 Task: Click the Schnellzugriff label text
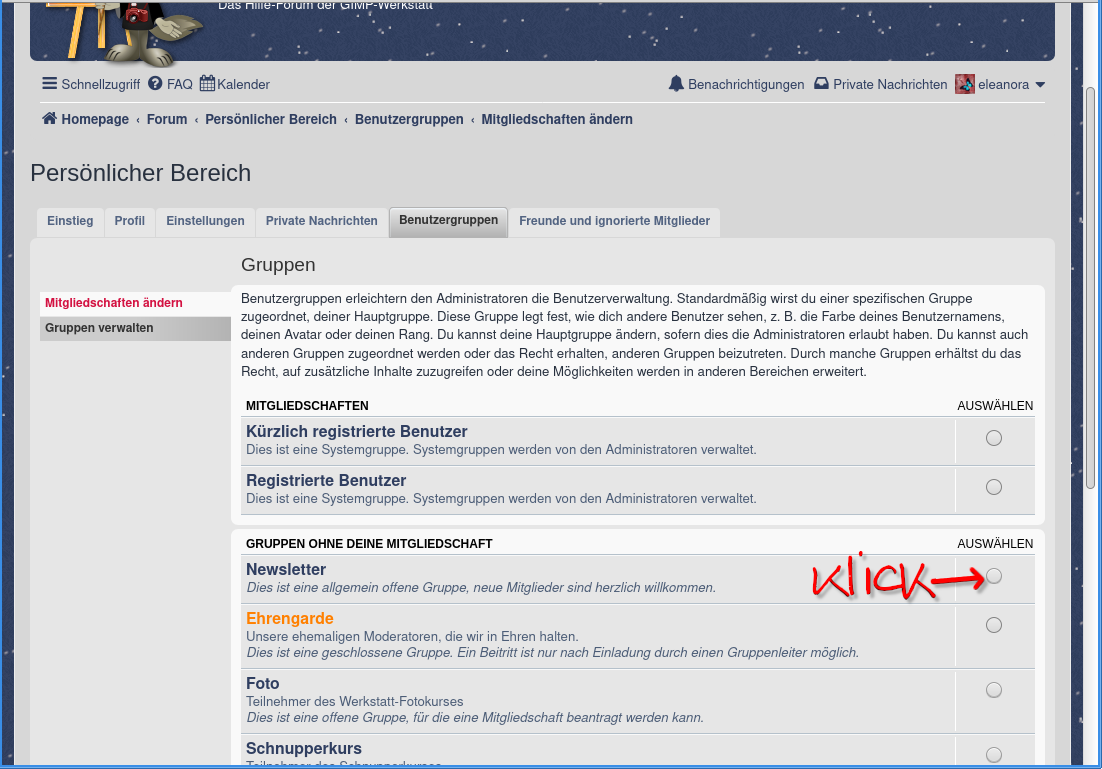click(101, 84)
